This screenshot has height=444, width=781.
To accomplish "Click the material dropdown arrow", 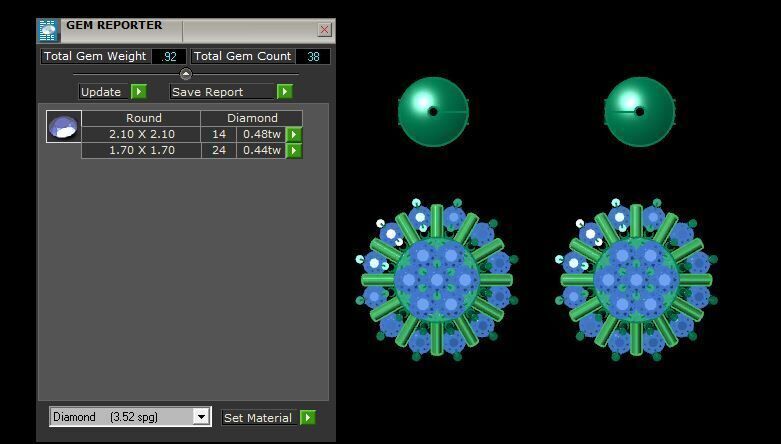I will [201, 417].
